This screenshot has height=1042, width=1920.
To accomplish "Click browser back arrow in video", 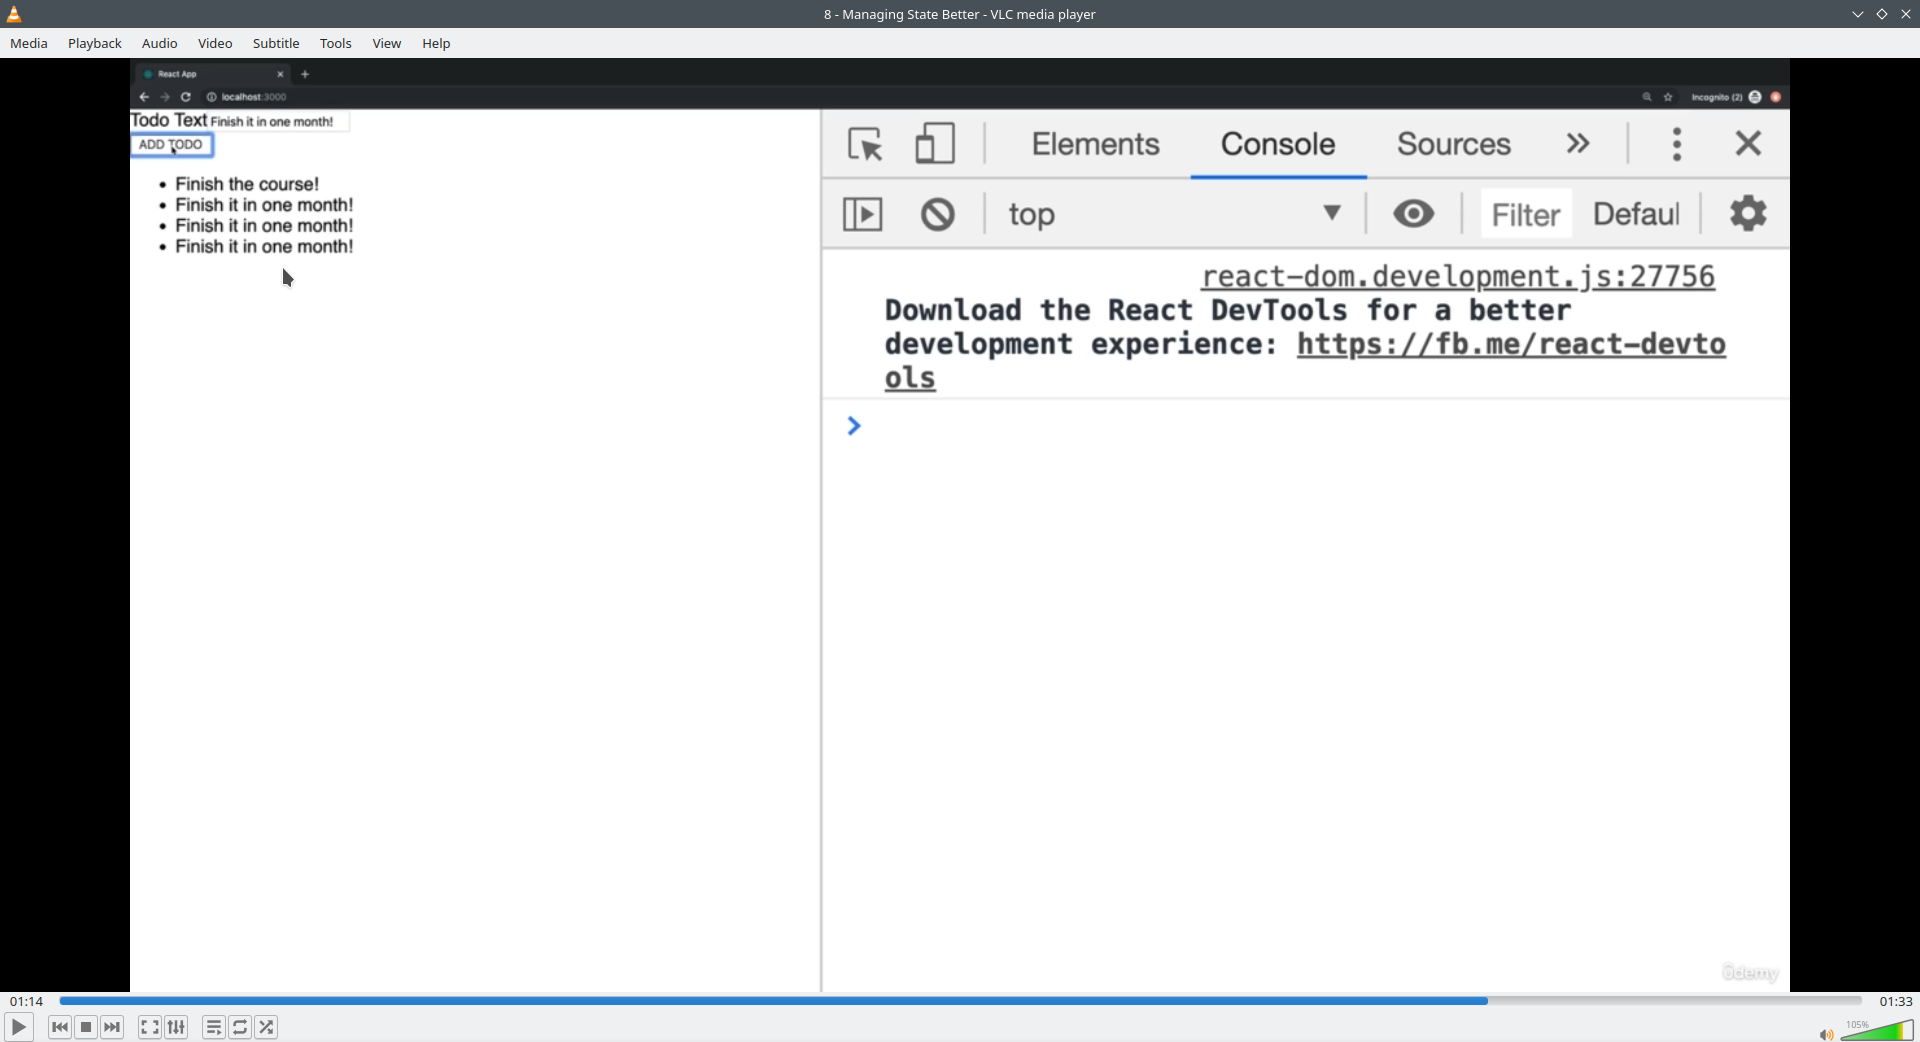I will pyautogui.click(x=144, y=97).
